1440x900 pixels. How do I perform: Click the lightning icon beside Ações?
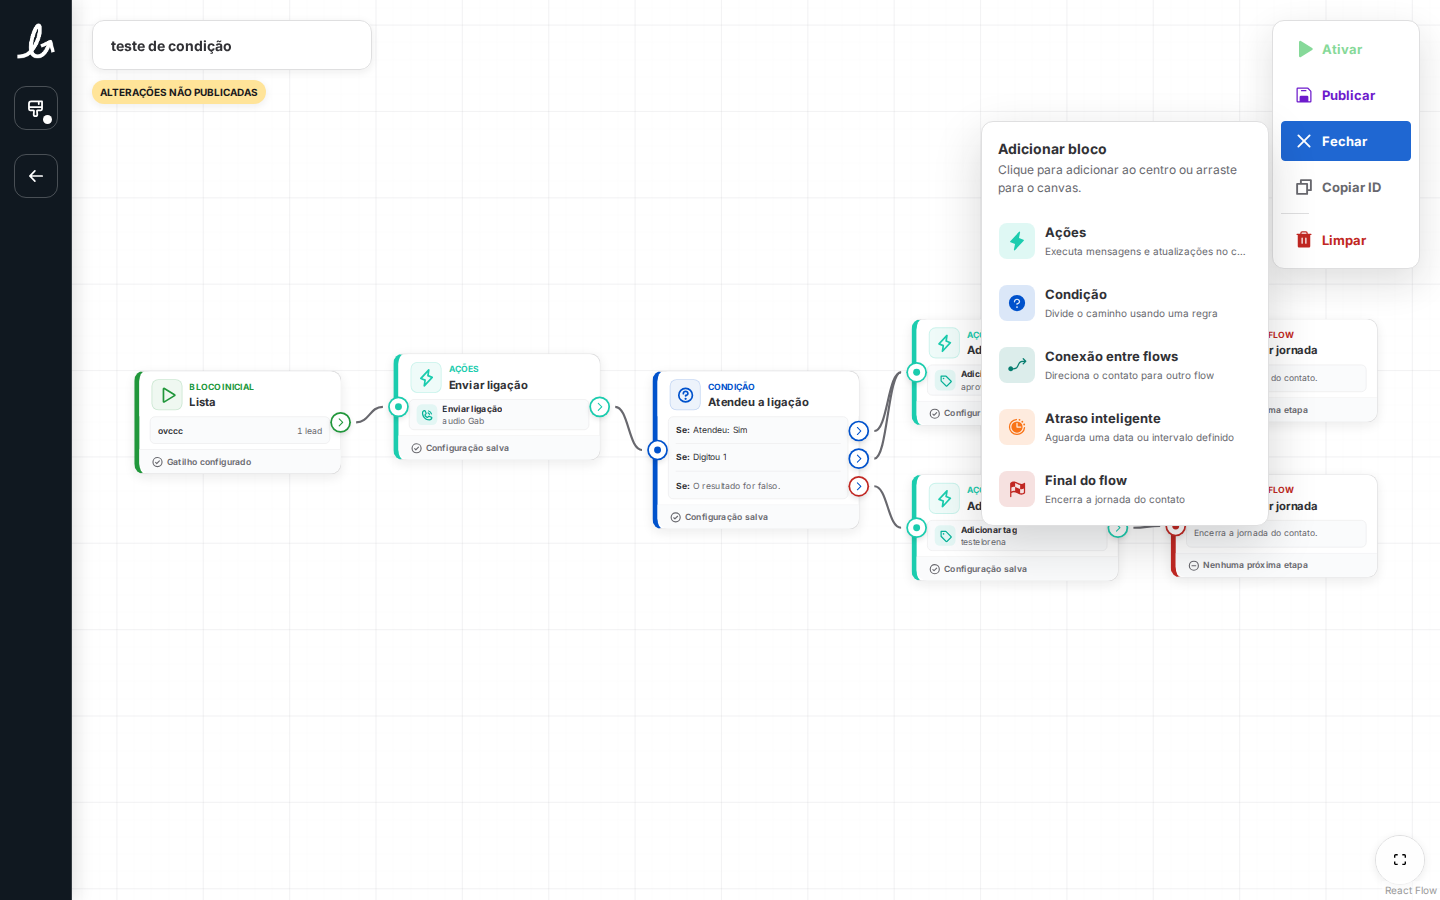coord(1017,241)
